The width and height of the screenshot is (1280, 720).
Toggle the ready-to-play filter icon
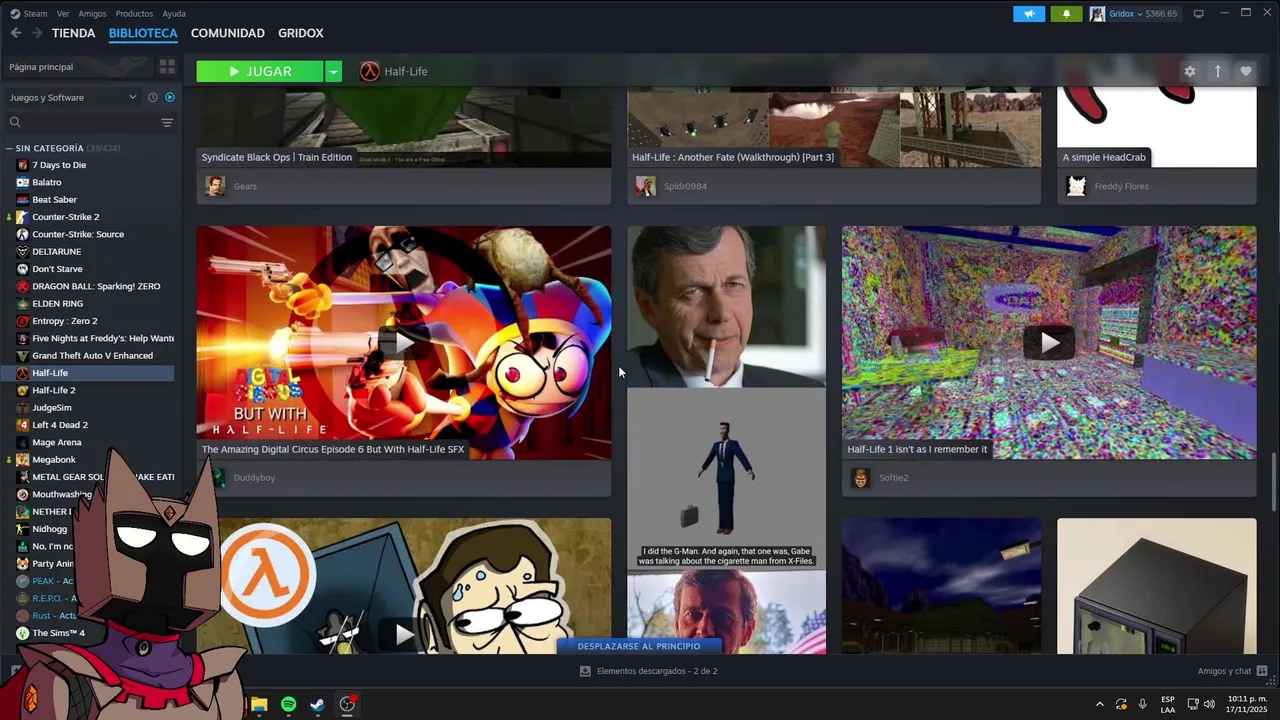click(x=170, y=97)
